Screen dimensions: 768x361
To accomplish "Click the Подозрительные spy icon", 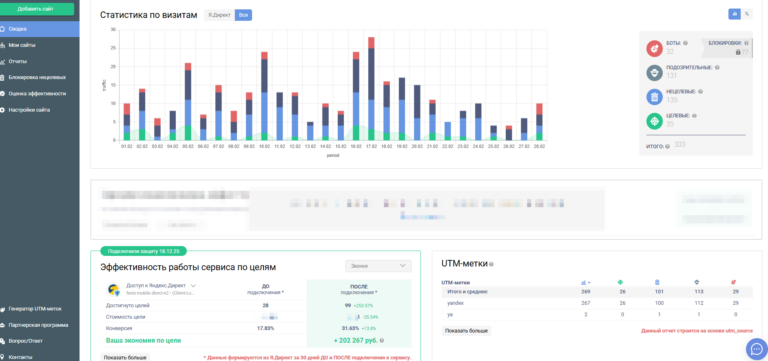I will (654, 72).
